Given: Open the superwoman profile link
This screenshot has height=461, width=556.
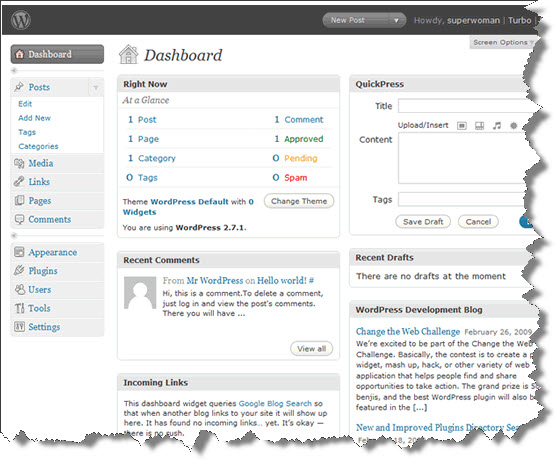Looking at the screenshot, I should point(473,20).
